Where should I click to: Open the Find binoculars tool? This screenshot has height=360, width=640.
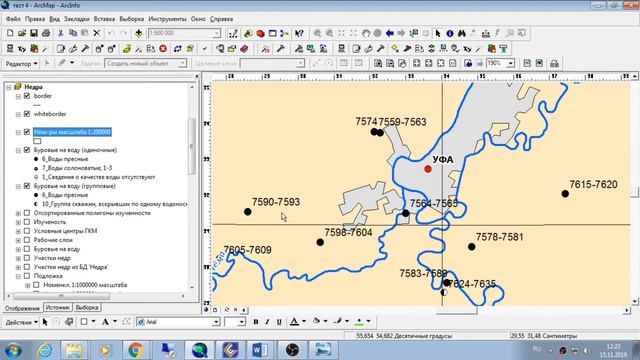[x=462, y=33]
